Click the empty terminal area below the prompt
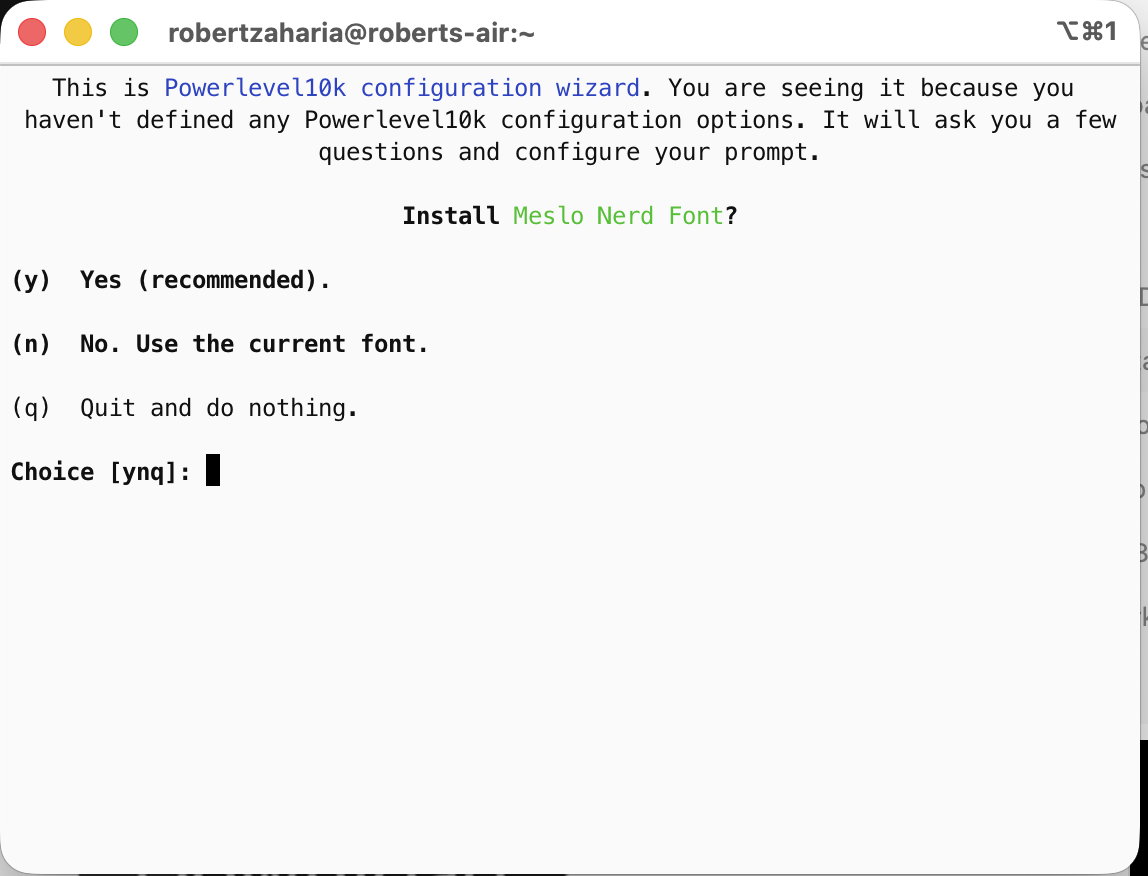This screenshot has width=1148, height=876. coord(570,650)
